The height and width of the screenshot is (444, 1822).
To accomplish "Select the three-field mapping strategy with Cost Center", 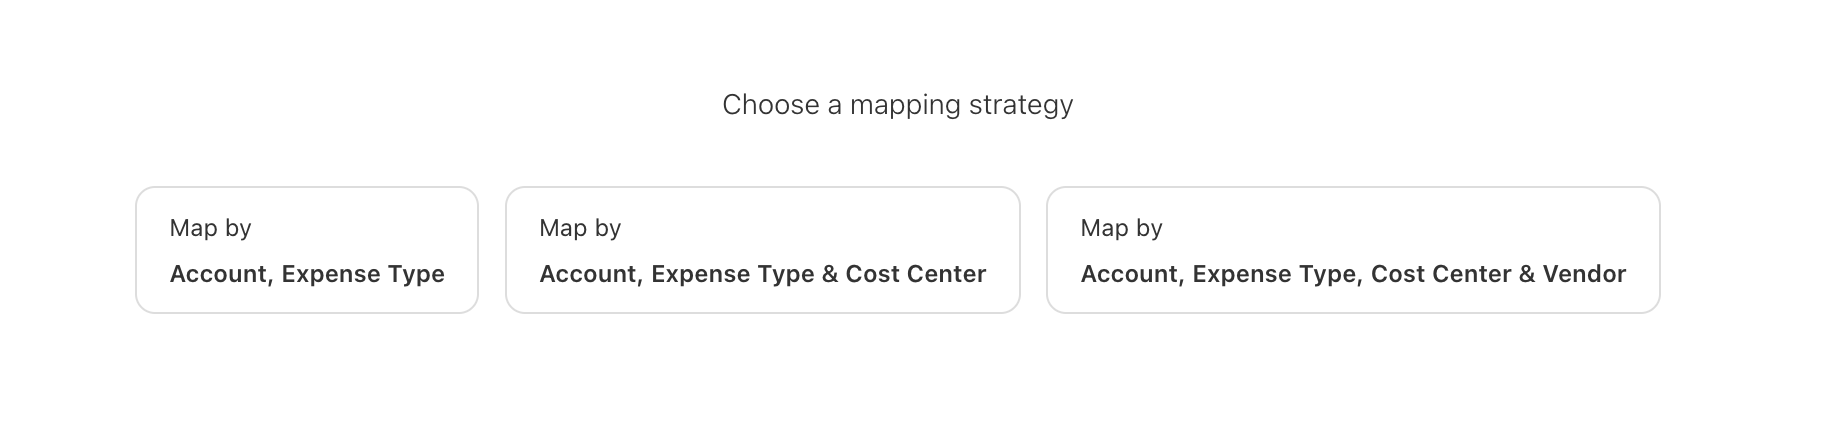I will pos(762,250).
